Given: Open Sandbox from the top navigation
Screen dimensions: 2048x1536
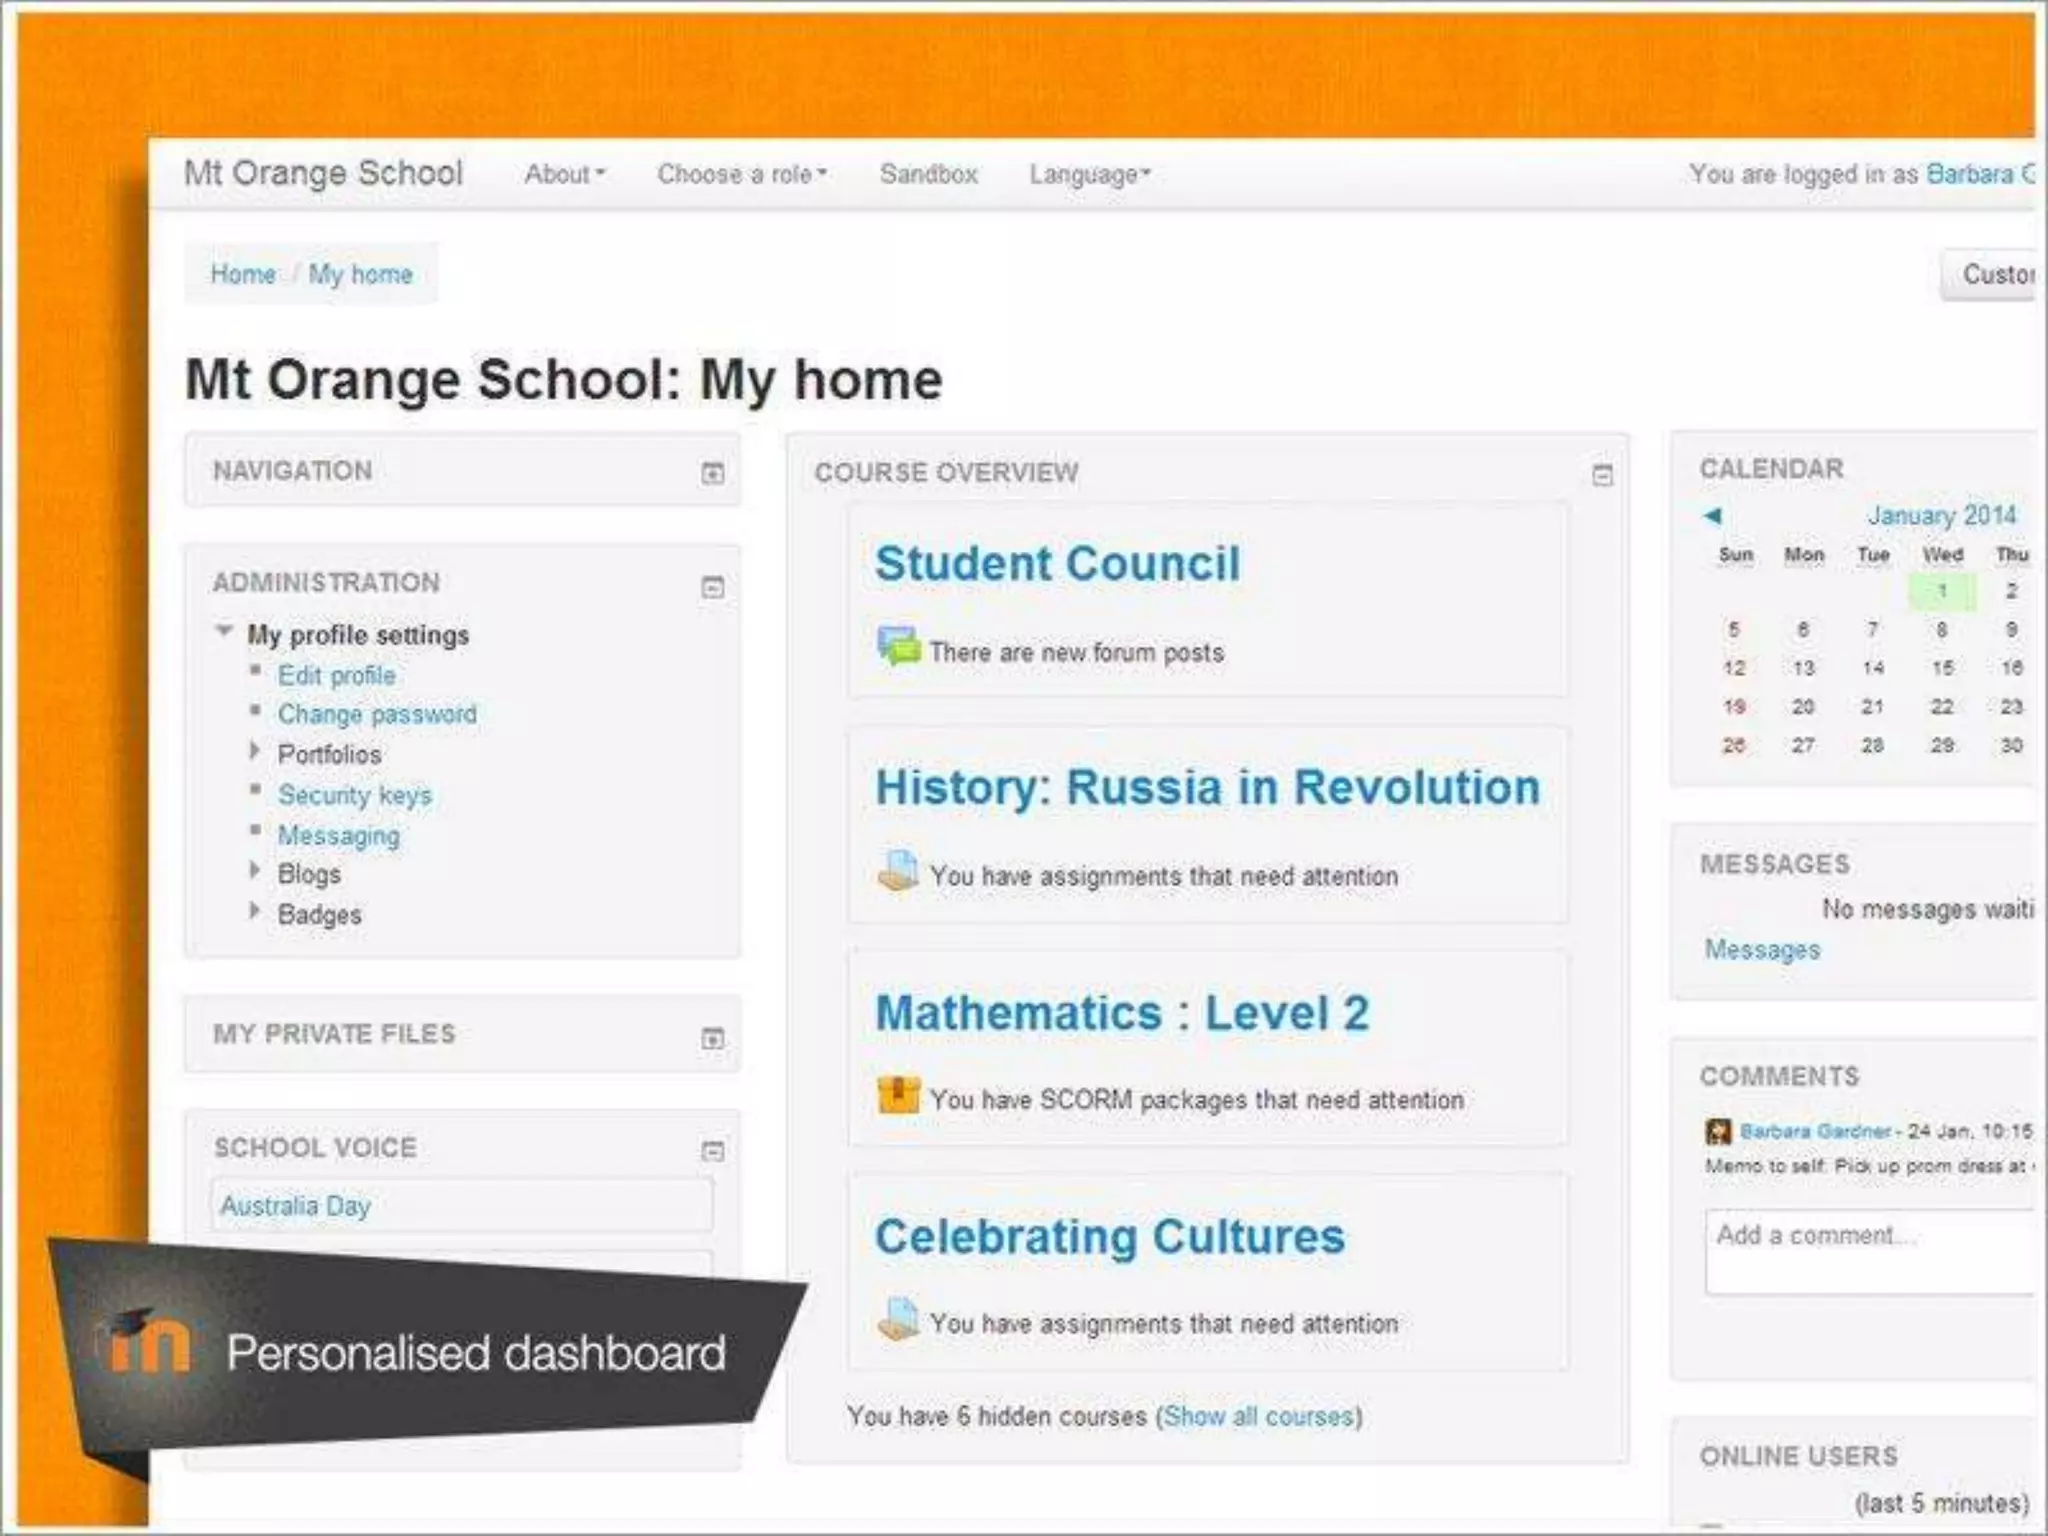Looking at the screenshot, I should [x=928, y=174].
